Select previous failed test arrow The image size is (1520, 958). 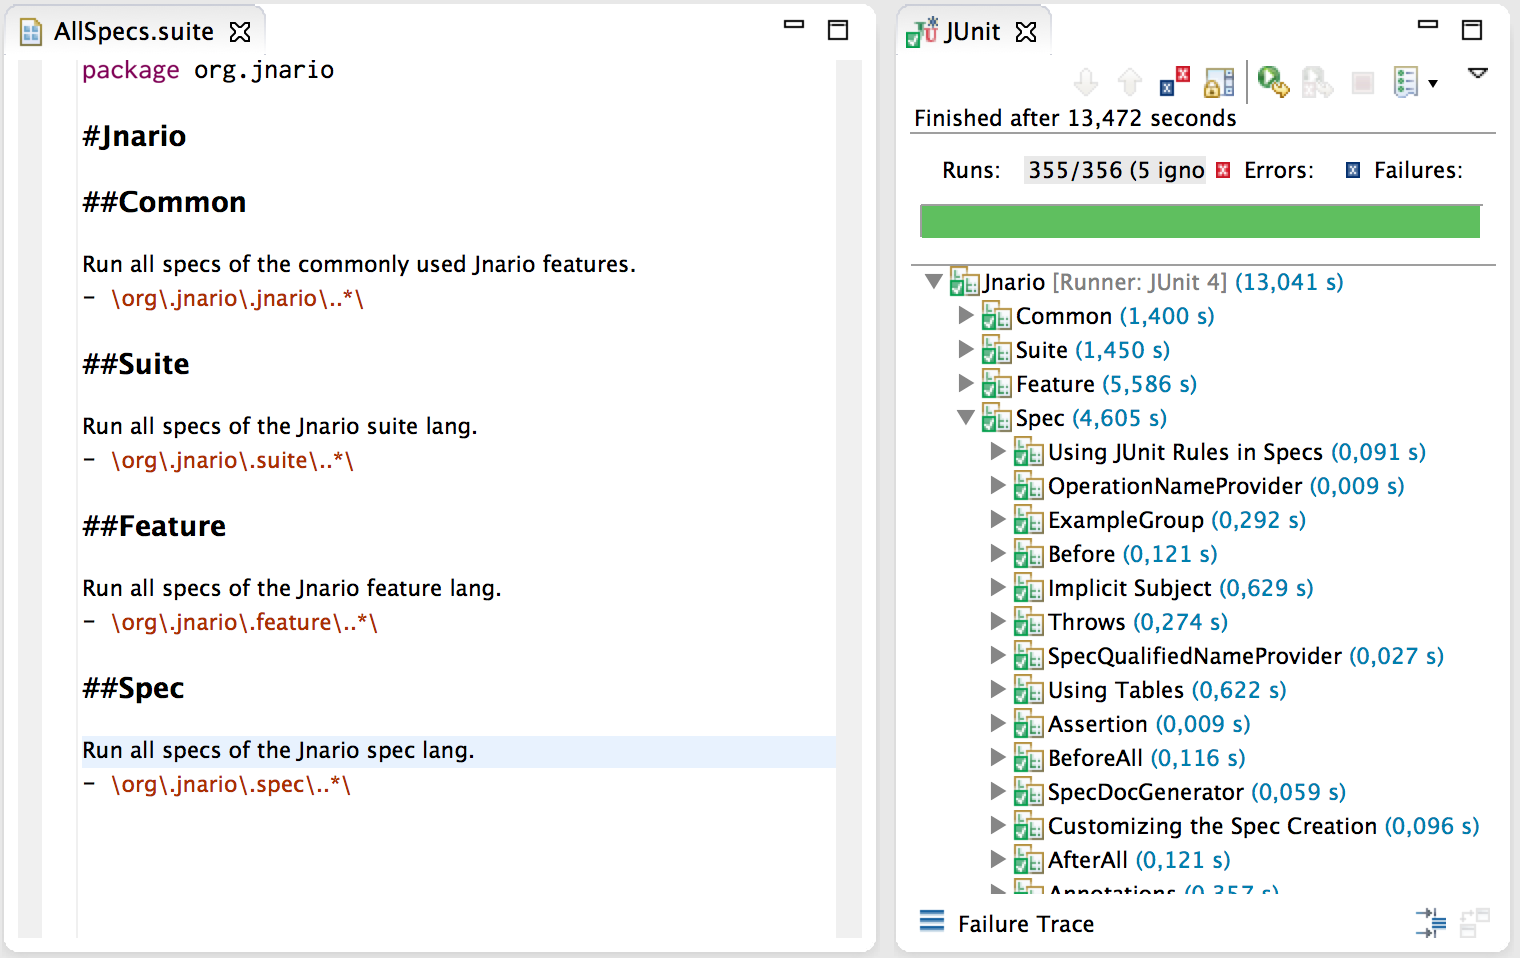tap(1130, 82)
